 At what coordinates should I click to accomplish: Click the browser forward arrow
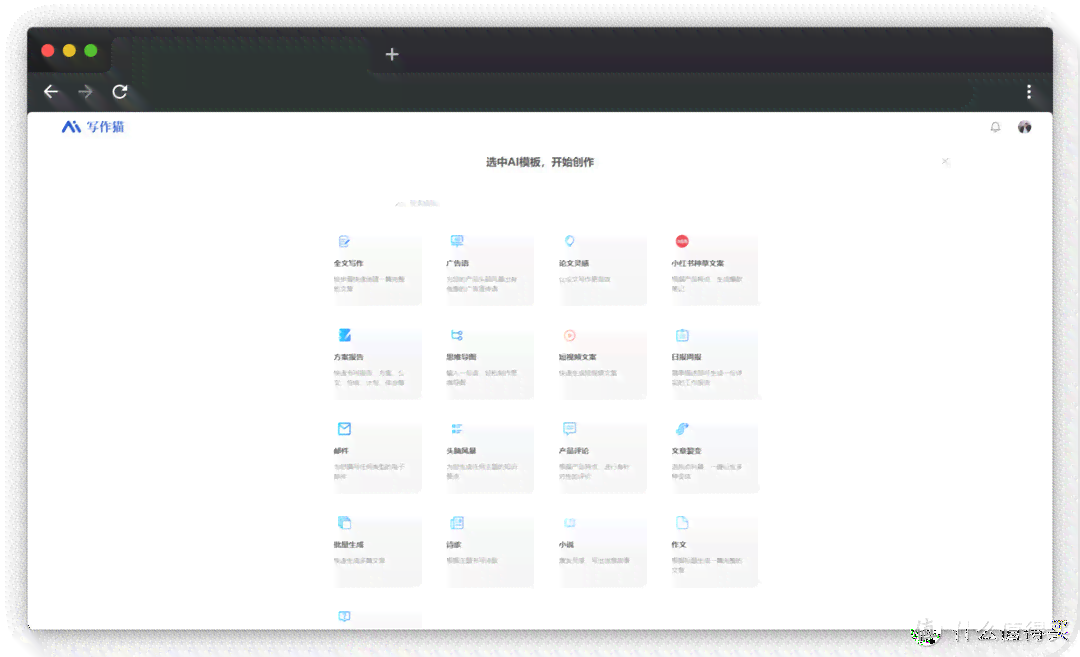(x=85, y=92)
